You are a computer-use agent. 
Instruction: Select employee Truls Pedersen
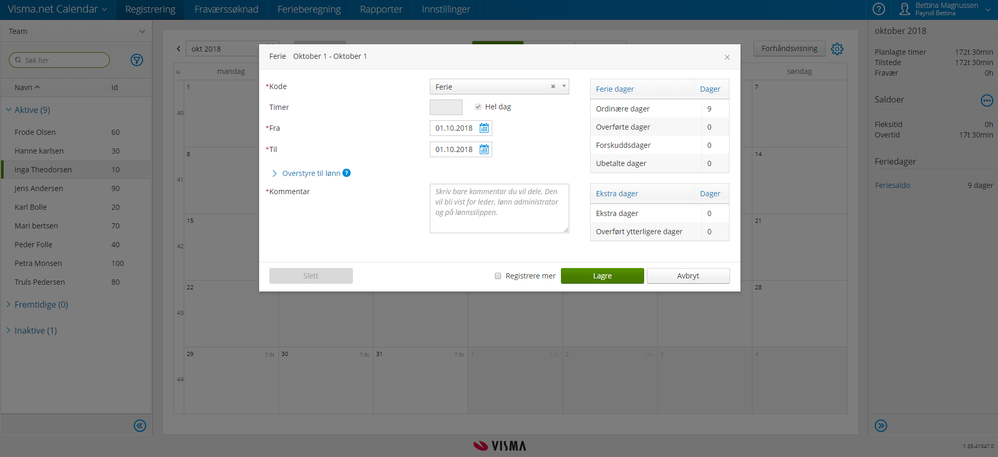[x=76, y=282]
